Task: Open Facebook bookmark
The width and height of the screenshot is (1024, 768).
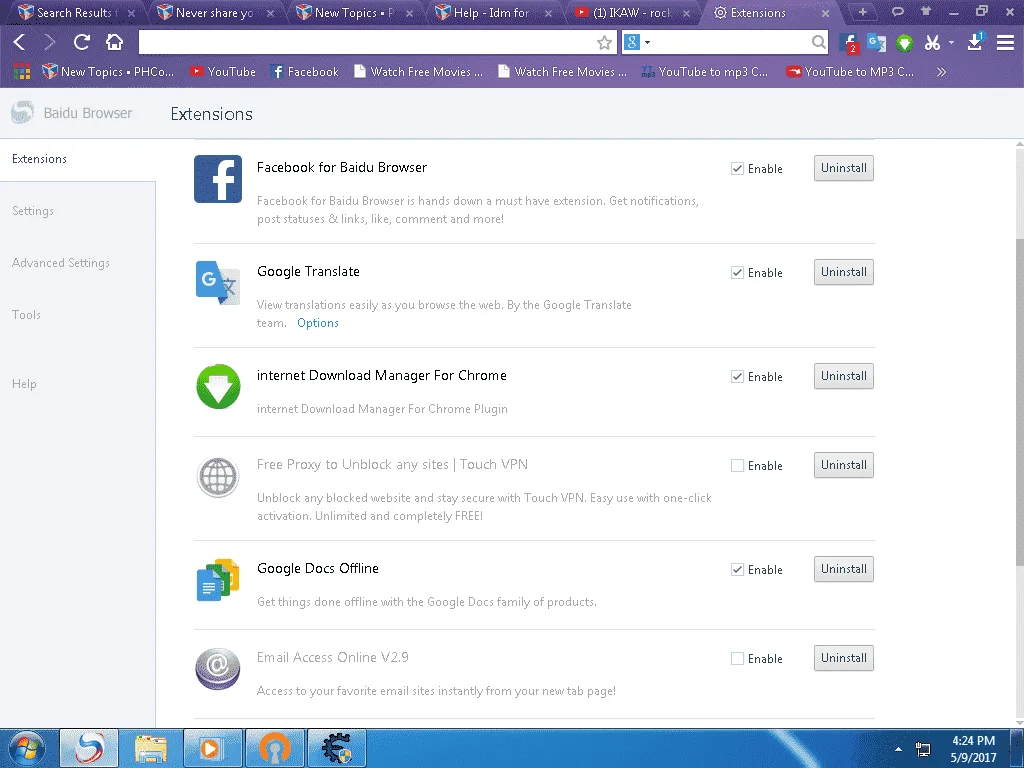Action: coord(305,72)
